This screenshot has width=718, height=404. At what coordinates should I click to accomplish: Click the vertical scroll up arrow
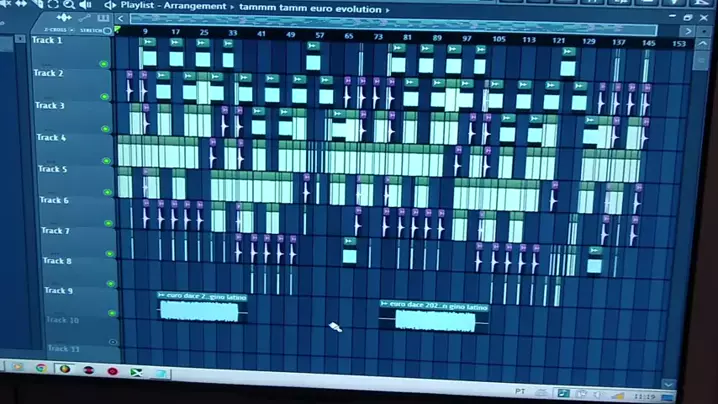coord(702,44)
